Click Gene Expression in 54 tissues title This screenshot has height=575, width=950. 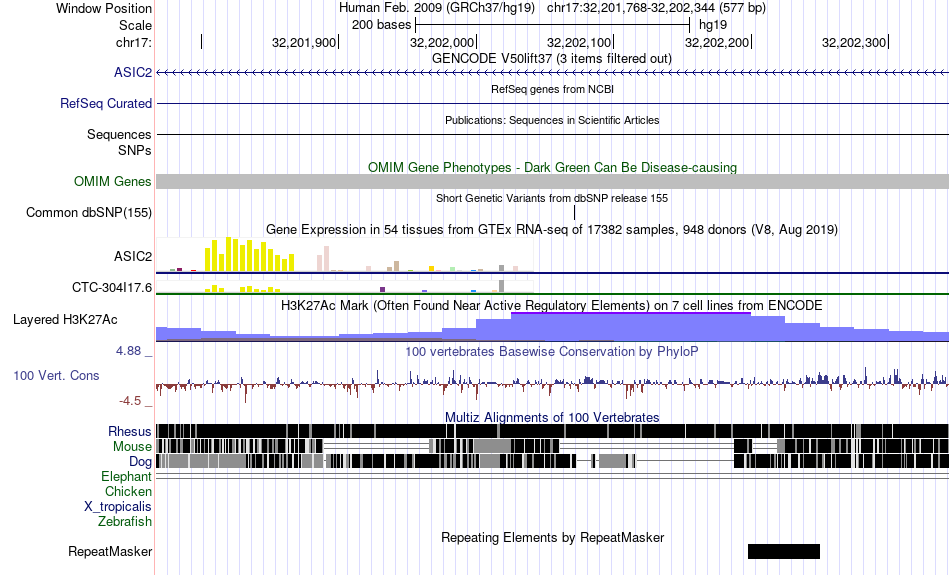552,230
